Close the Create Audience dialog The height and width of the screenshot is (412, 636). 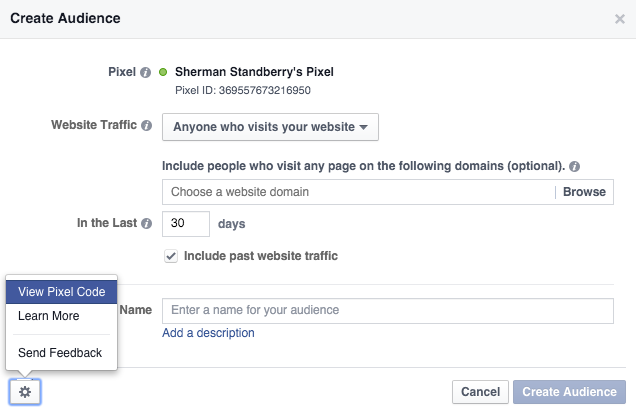pos(619,18)
